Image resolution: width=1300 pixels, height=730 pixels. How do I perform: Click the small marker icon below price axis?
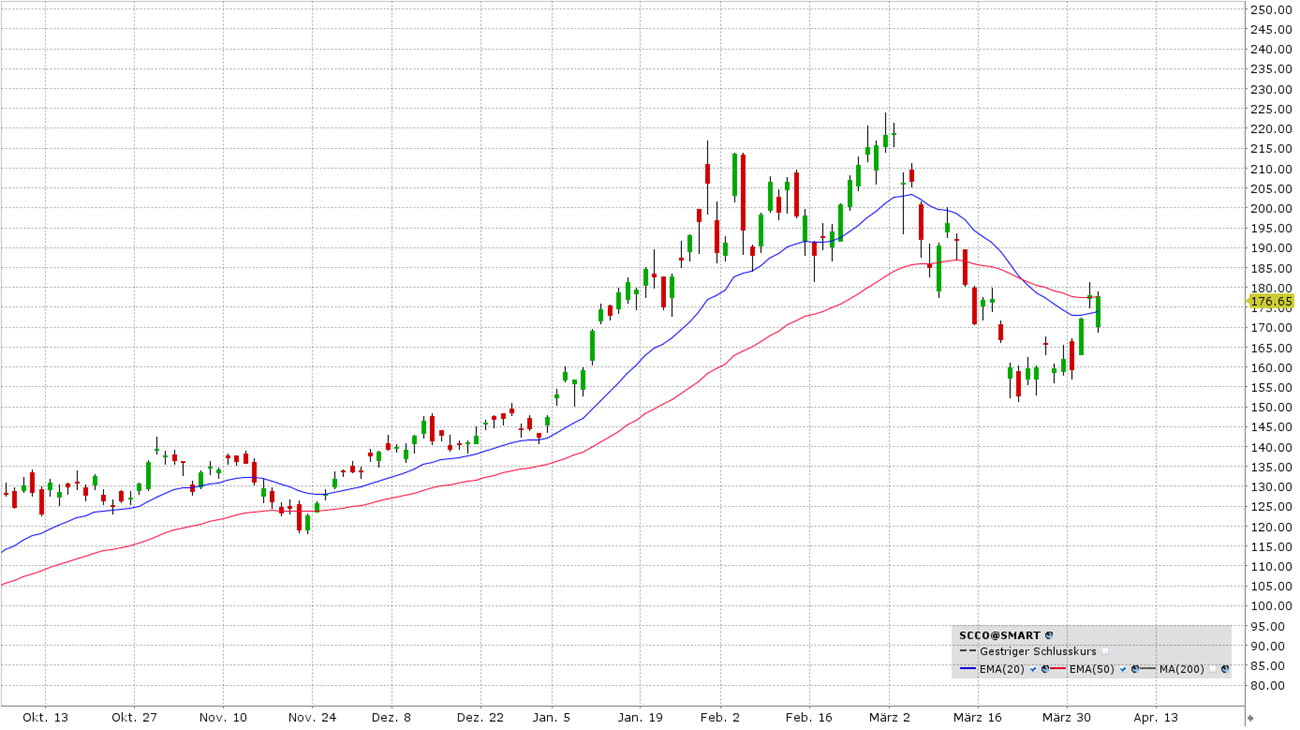click(1250, 717)
